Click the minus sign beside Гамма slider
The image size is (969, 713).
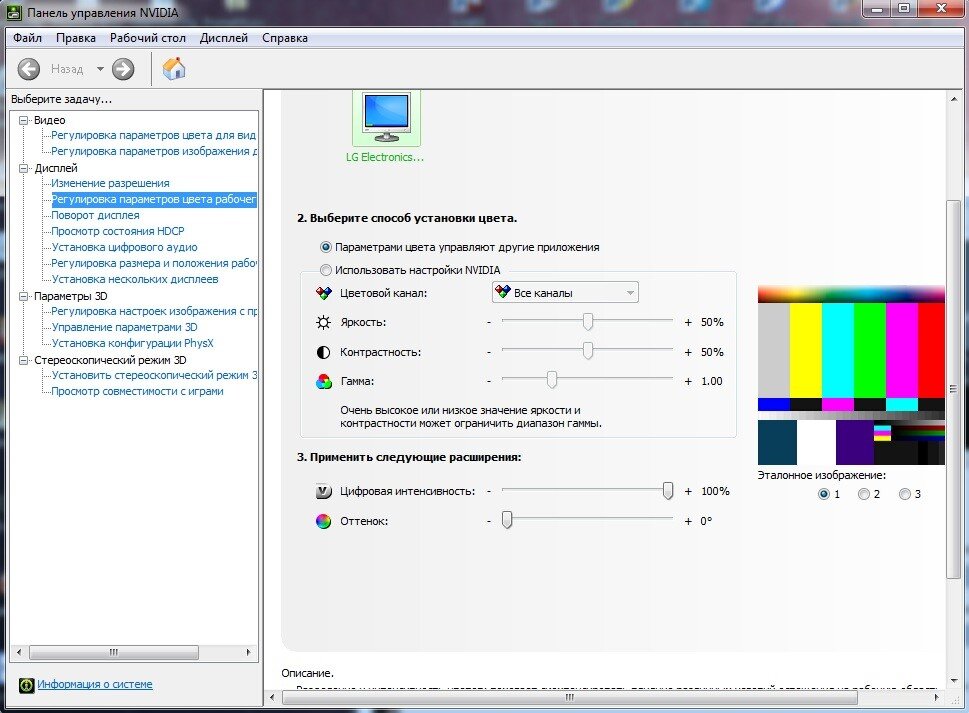pyautogui.click(x=489, y=382)
